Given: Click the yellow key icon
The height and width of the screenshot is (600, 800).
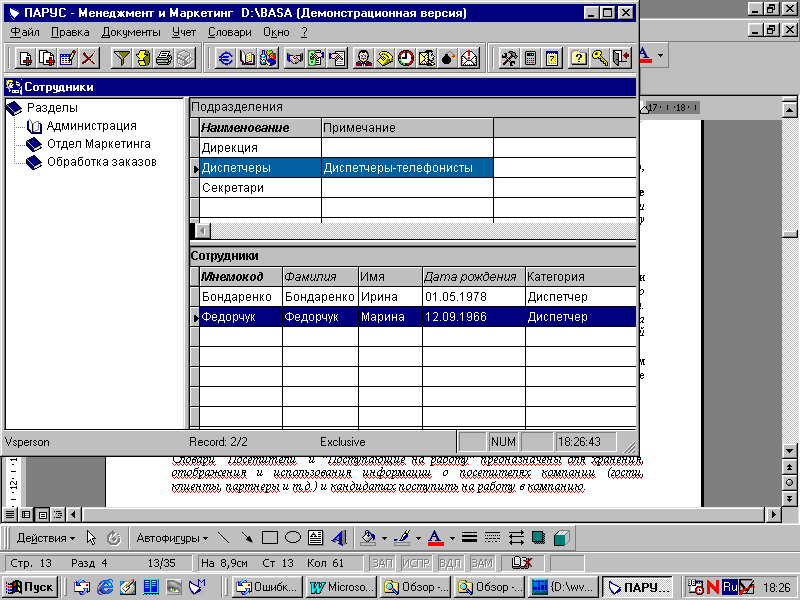Looking at the screenshot, I should click(x=600, y=58).
